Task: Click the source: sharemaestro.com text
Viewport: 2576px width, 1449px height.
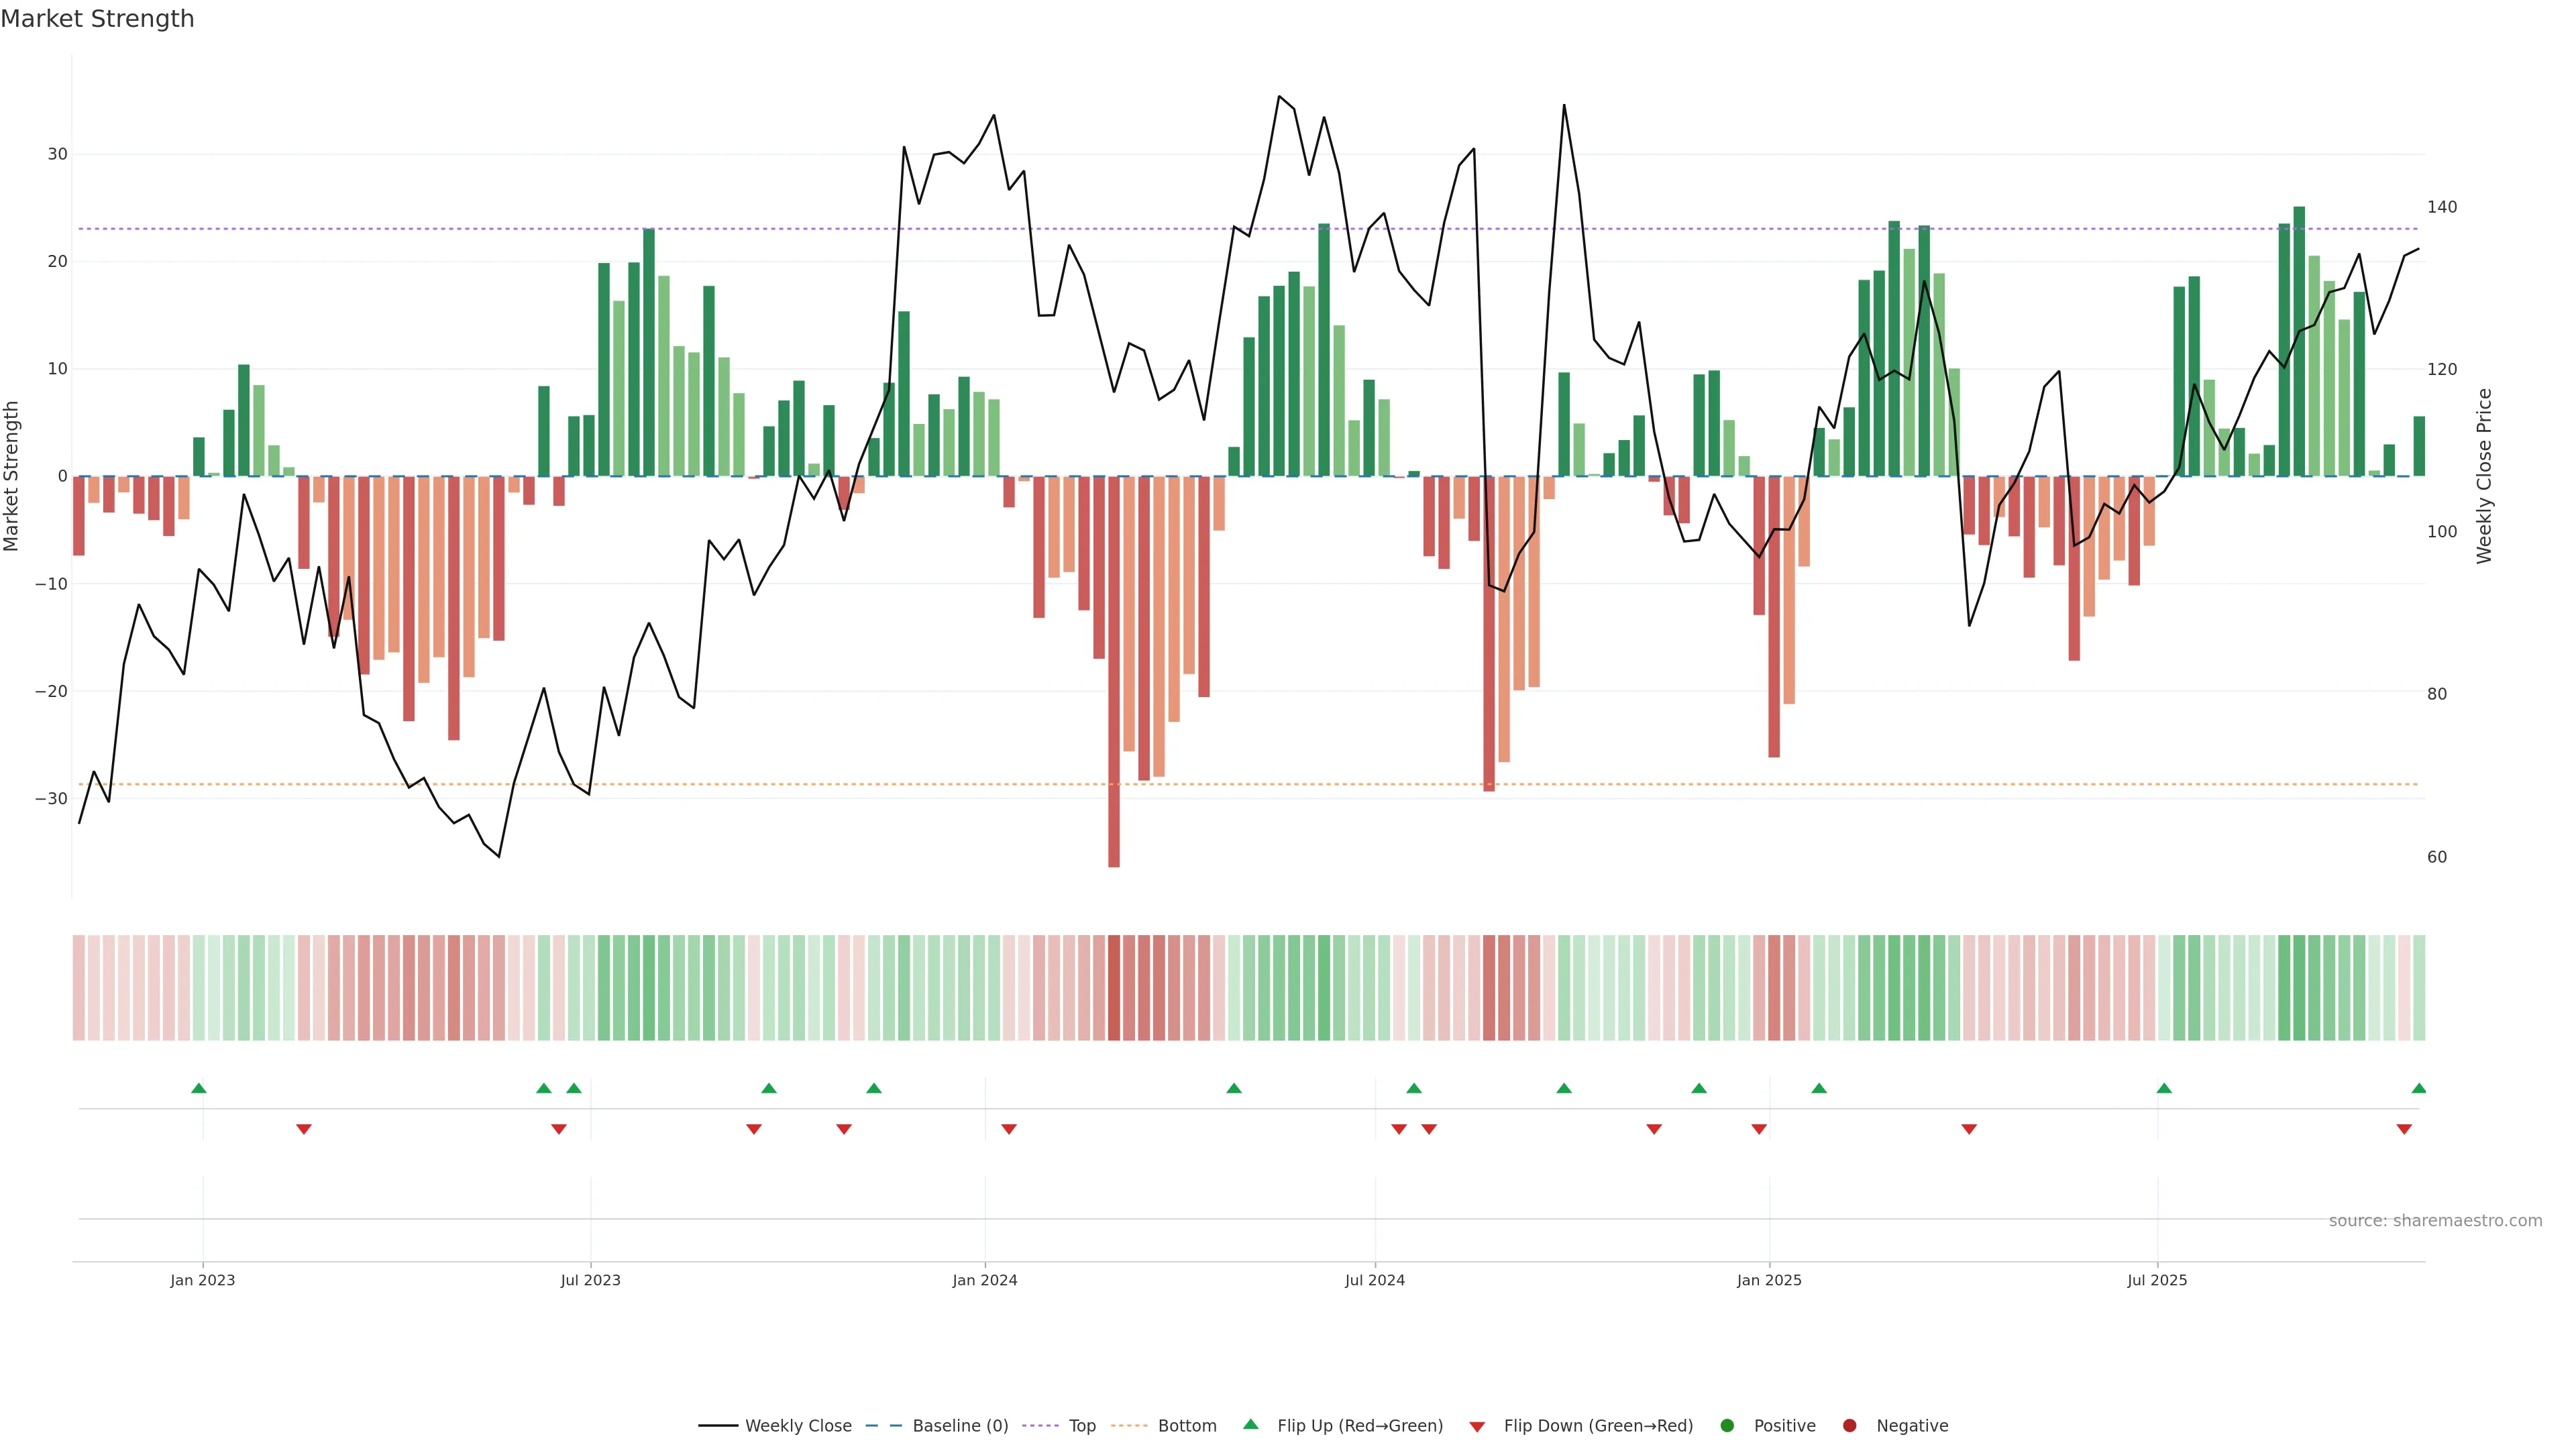Action: pyautogui.click(x=2435, y=1221)
